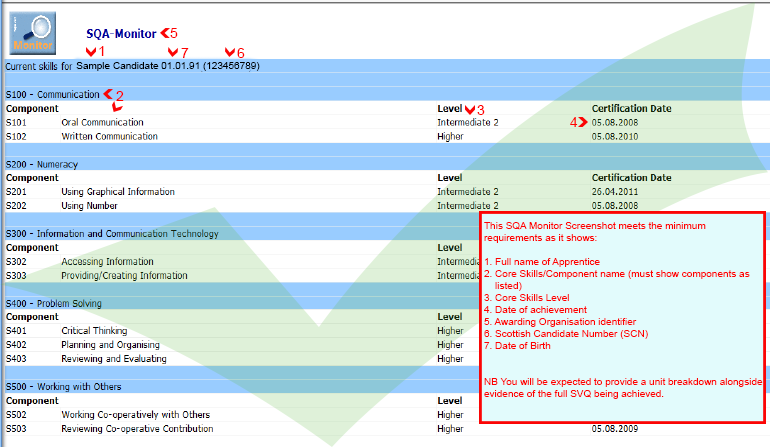
Task: Click red arrow marker numbered 1
Action: 92,51
